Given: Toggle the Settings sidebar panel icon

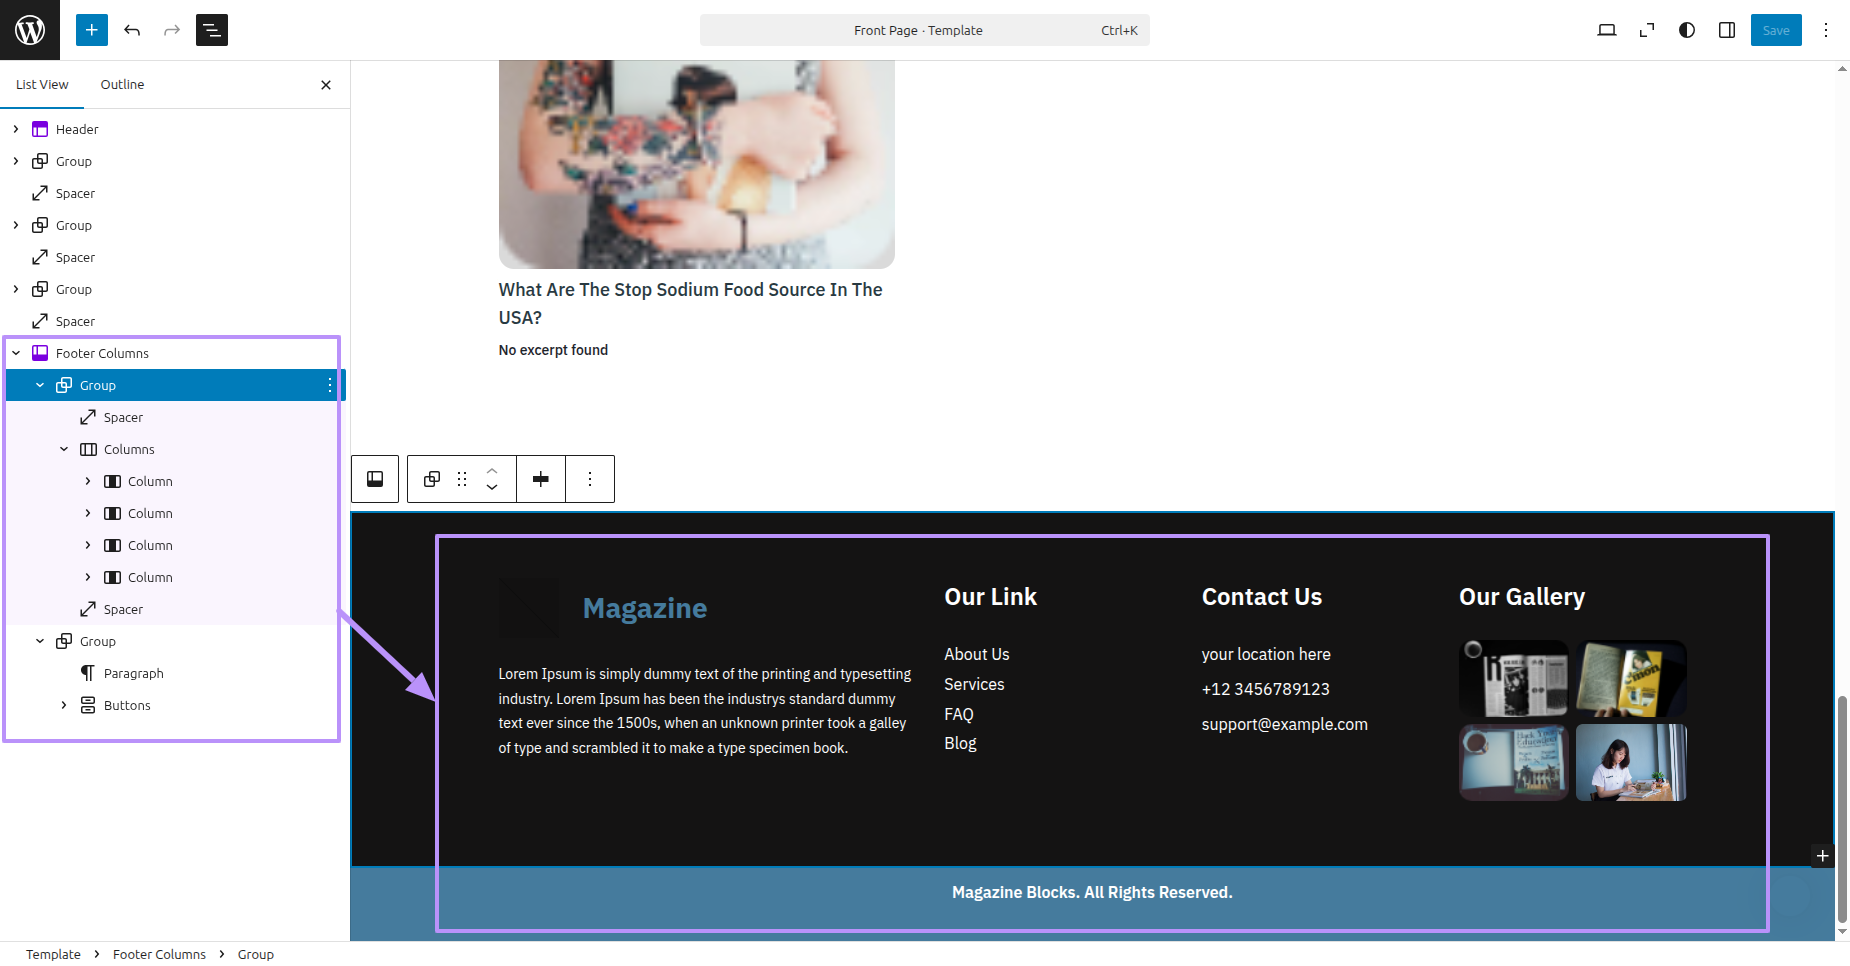Looking at the screenshot, I should tap(1727, 30).
